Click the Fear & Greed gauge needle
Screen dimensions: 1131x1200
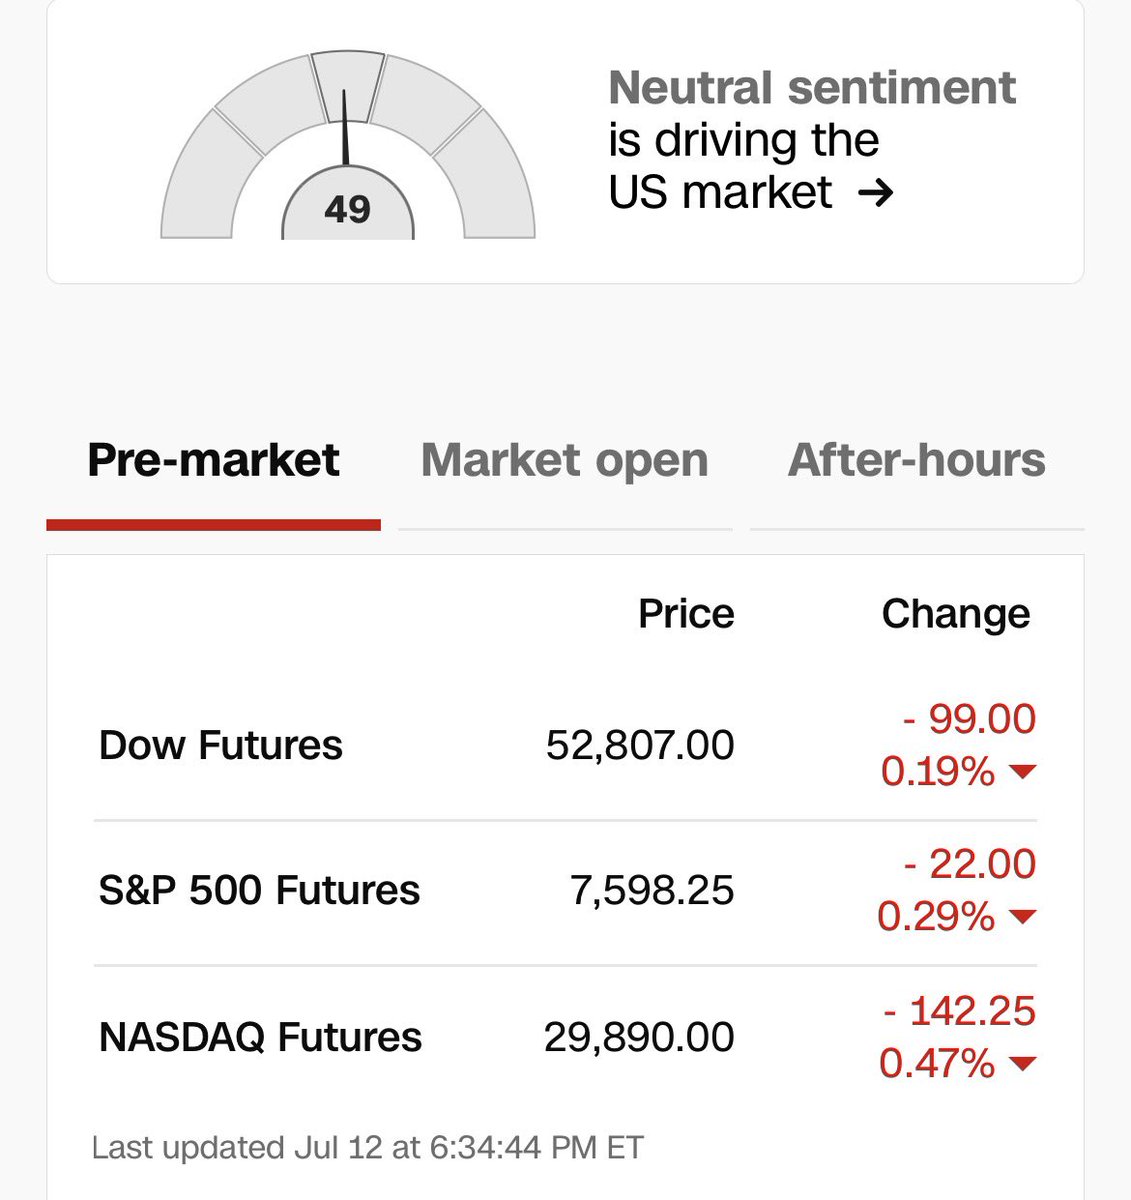pyautogui.click(x=346, y=127)
